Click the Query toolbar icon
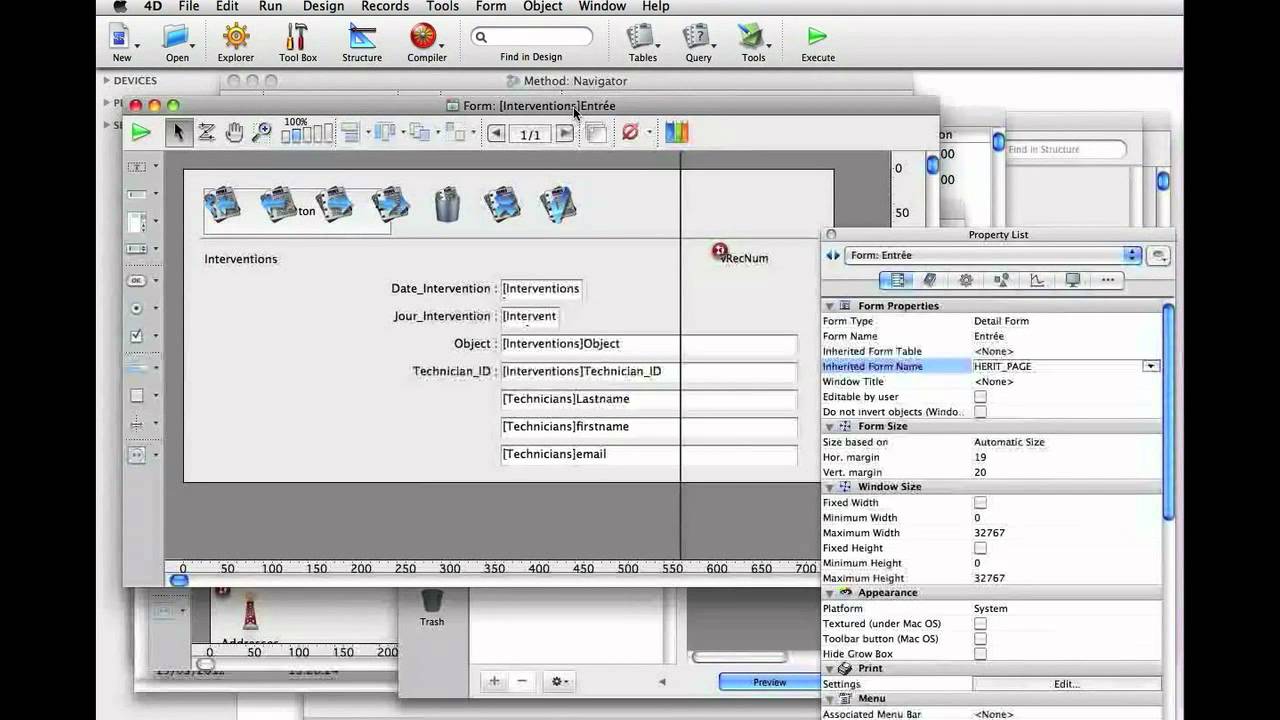 click(x=696, y=38)
